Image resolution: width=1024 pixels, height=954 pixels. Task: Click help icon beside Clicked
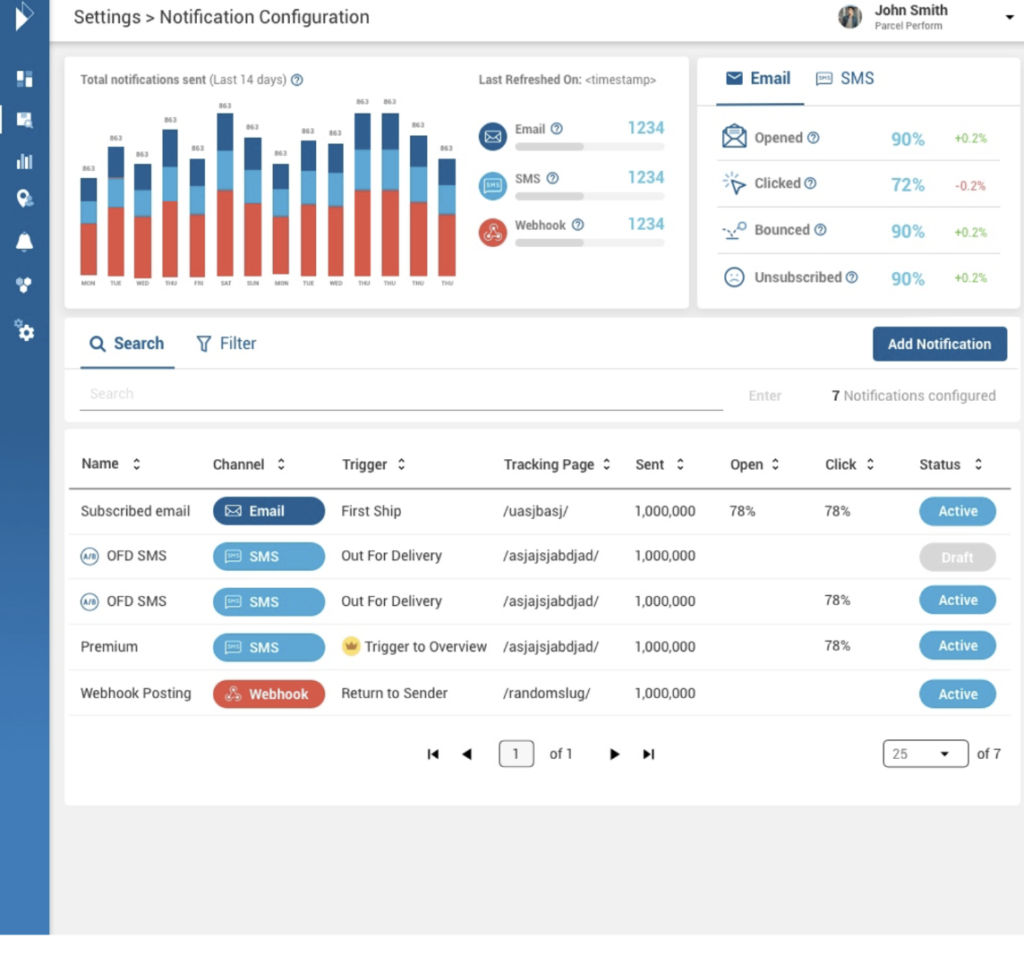click(x=810, y=183)
